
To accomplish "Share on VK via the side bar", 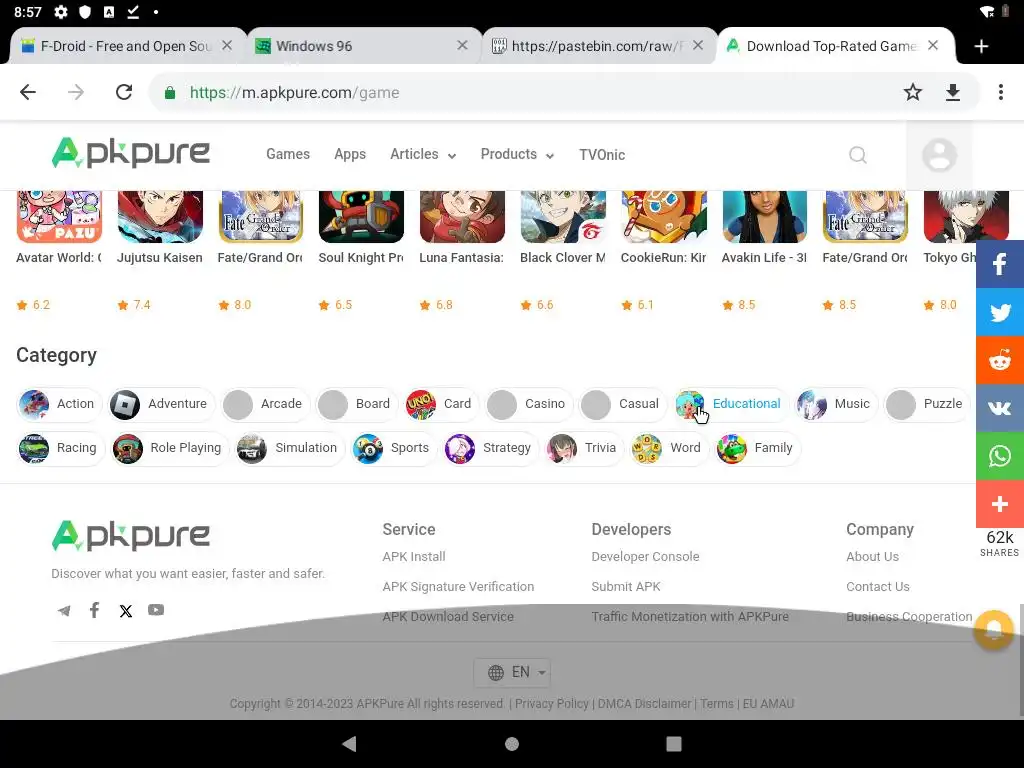I will [x=1000, y=408].
